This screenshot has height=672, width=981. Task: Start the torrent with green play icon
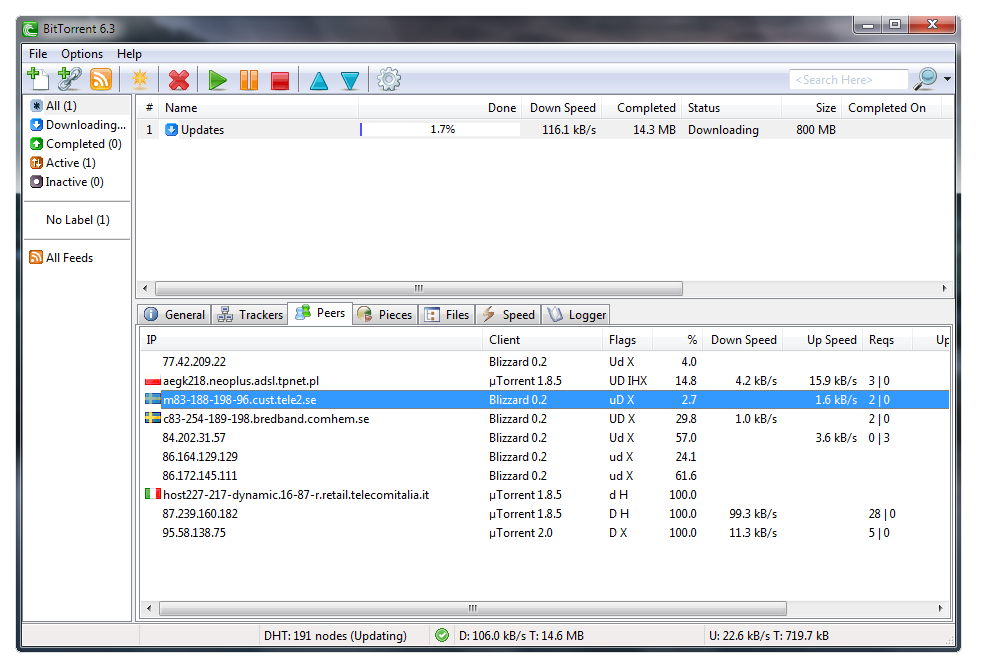tap(217, 80)
